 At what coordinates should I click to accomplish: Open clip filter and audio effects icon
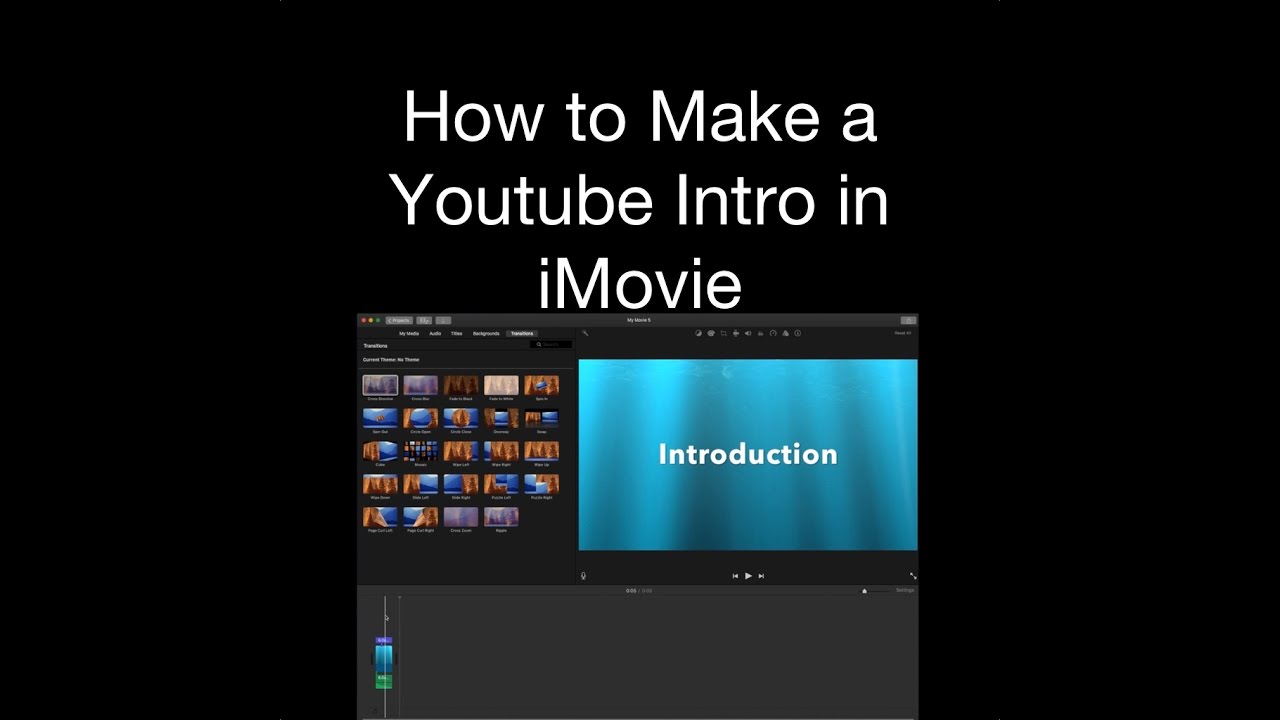[785, 333]
